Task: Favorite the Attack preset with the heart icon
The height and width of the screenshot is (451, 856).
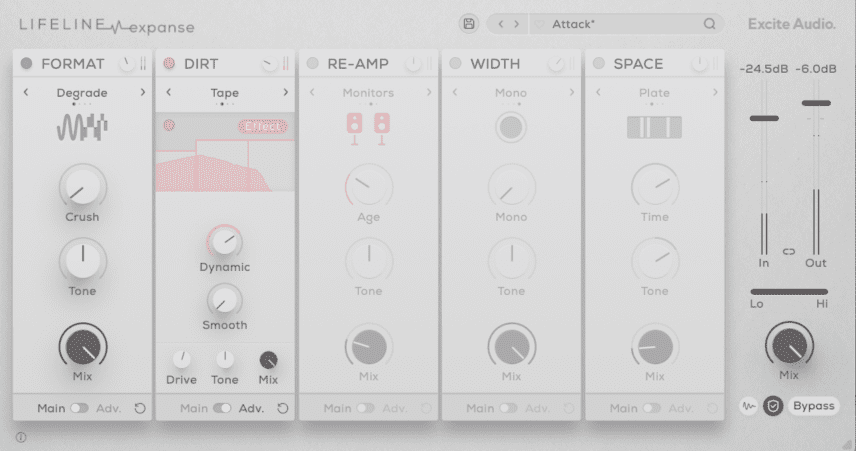Action: tap(540, 24)
